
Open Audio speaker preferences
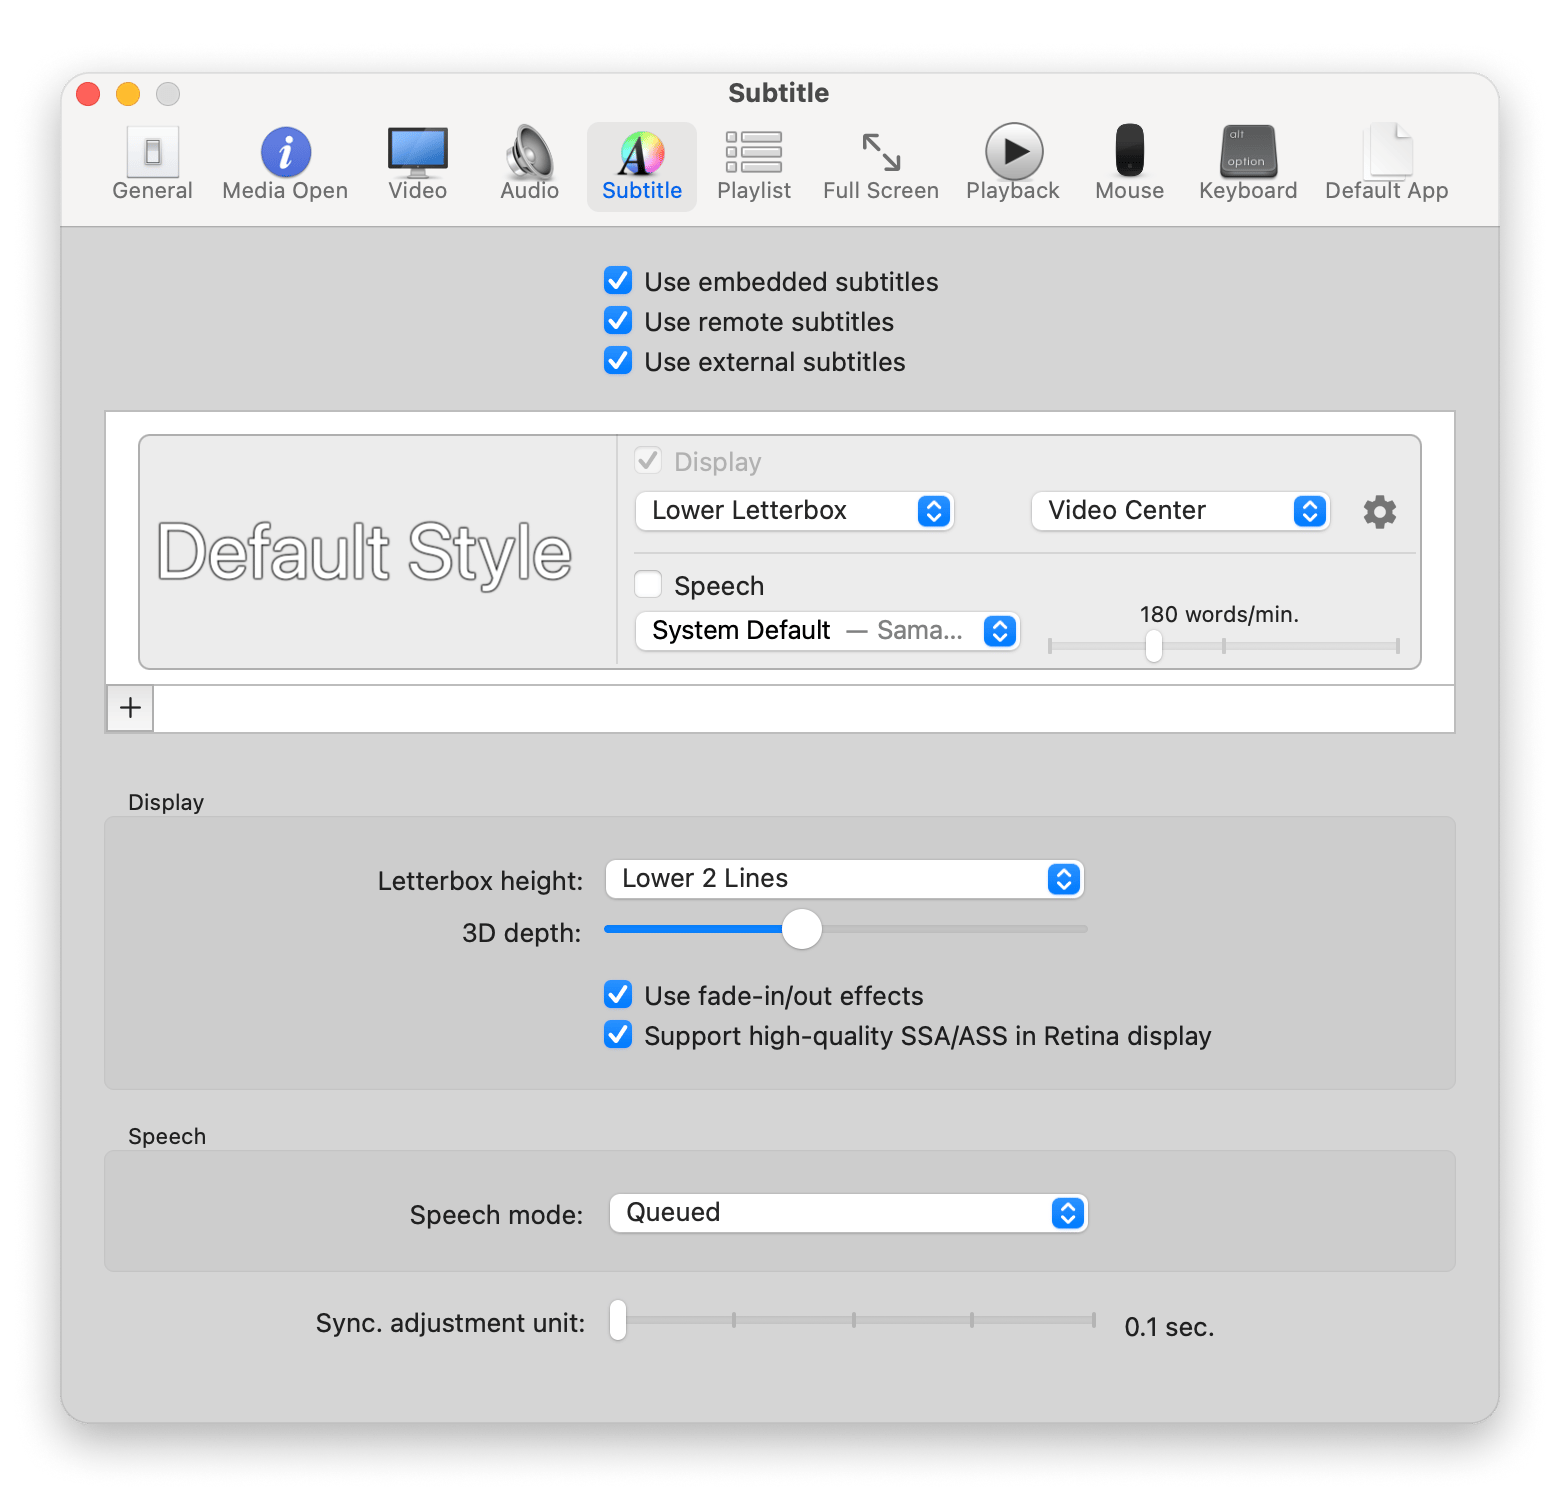click(529, 164)
